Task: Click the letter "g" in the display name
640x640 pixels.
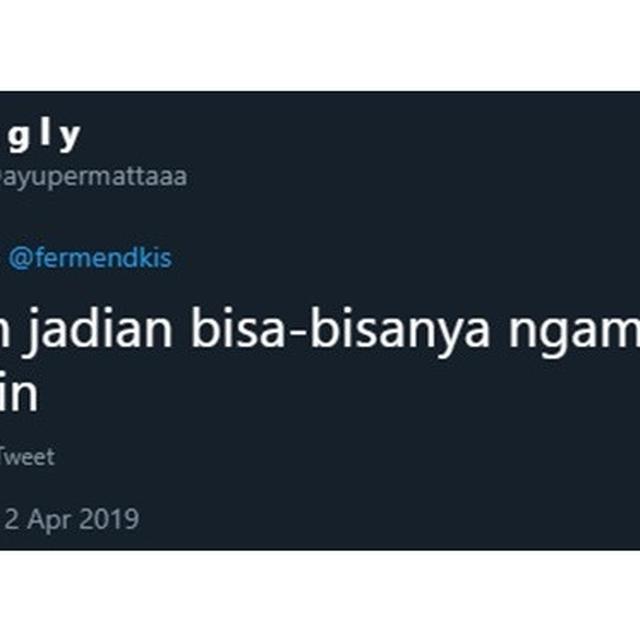Action: [x=19, y=139]
